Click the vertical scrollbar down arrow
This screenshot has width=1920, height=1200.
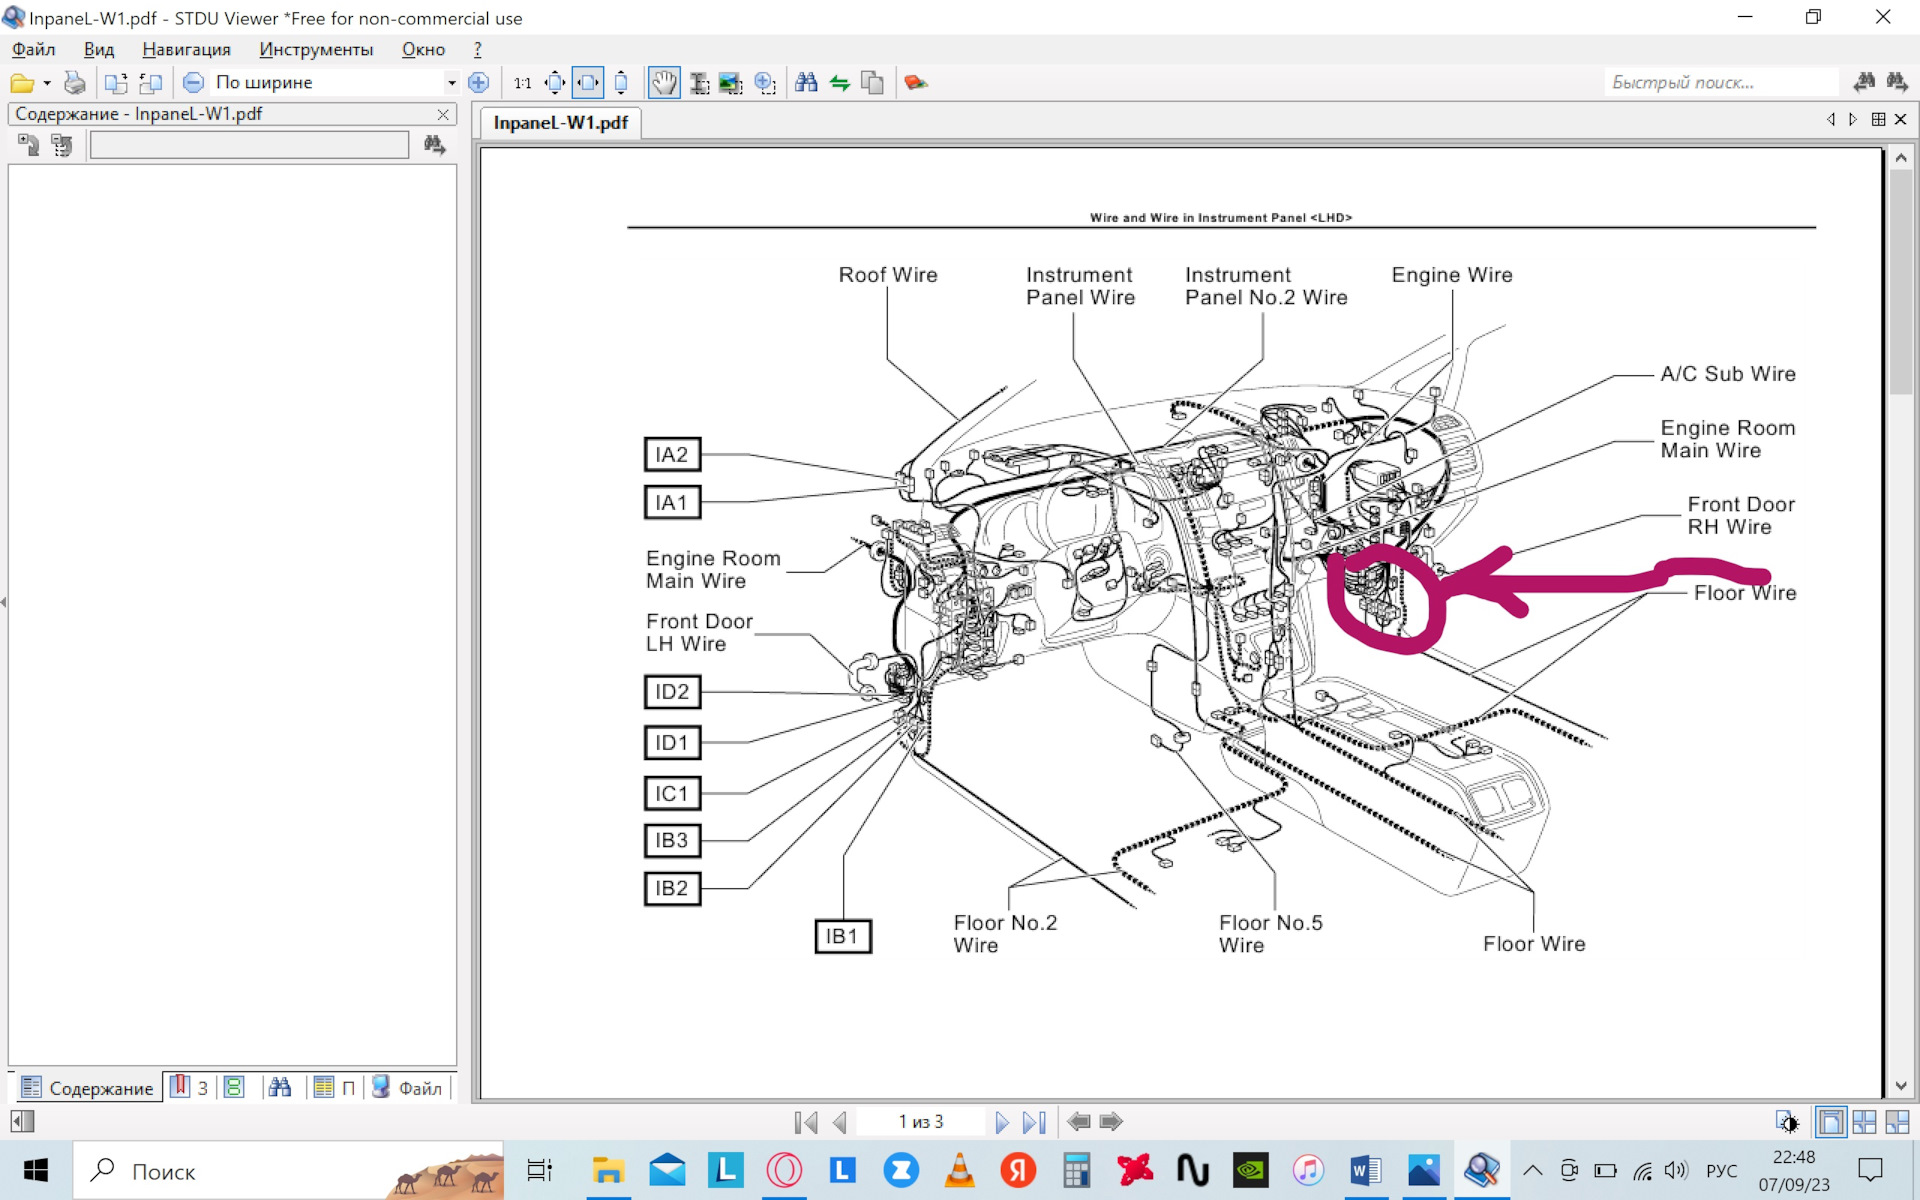click(x=1900, y=1086)
